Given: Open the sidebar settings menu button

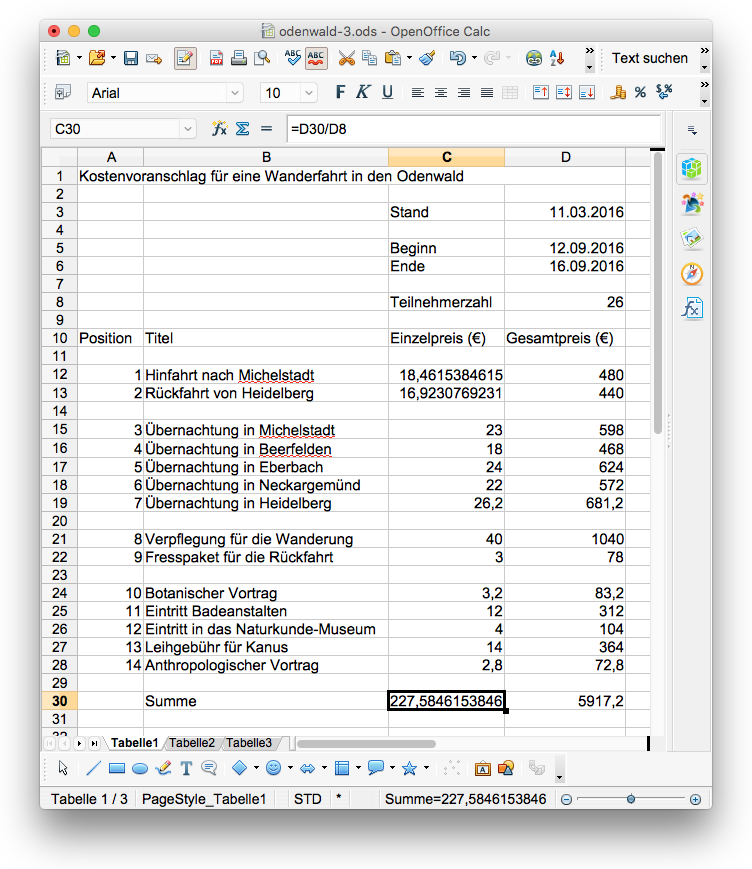Looking at the screenshot, I should tap(692, 130).
